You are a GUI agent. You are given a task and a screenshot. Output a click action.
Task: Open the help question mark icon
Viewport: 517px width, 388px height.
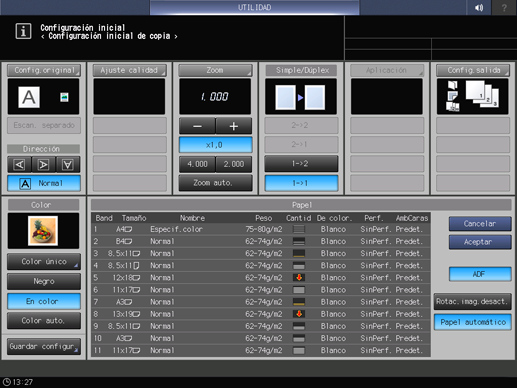[x=504, y=7]
